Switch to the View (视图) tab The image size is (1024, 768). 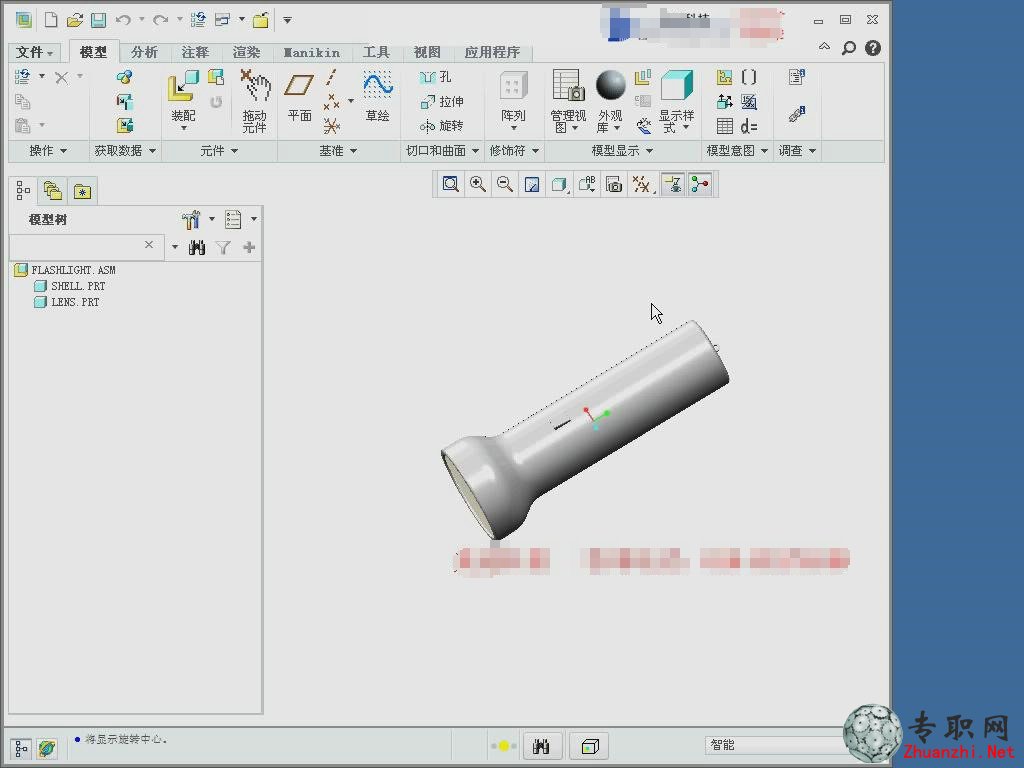426,52
